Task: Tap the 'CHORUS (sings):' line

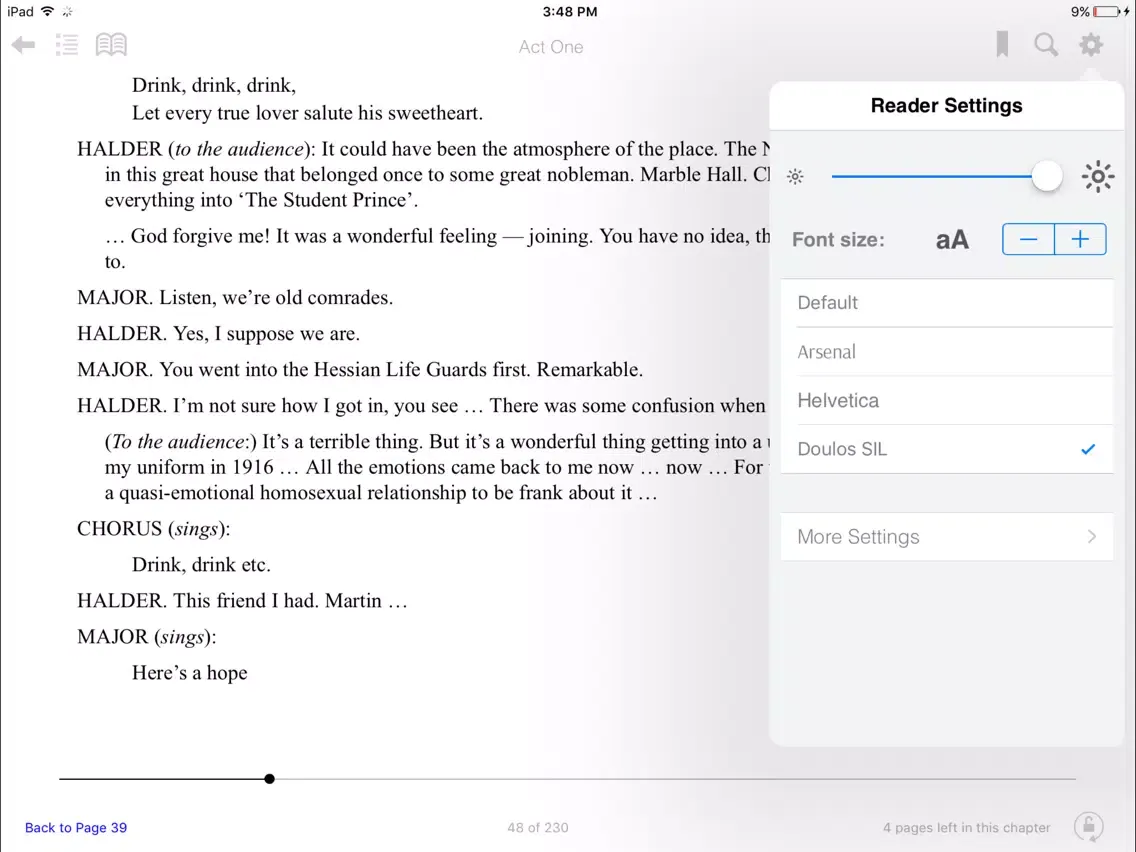Action: [154, 529]
